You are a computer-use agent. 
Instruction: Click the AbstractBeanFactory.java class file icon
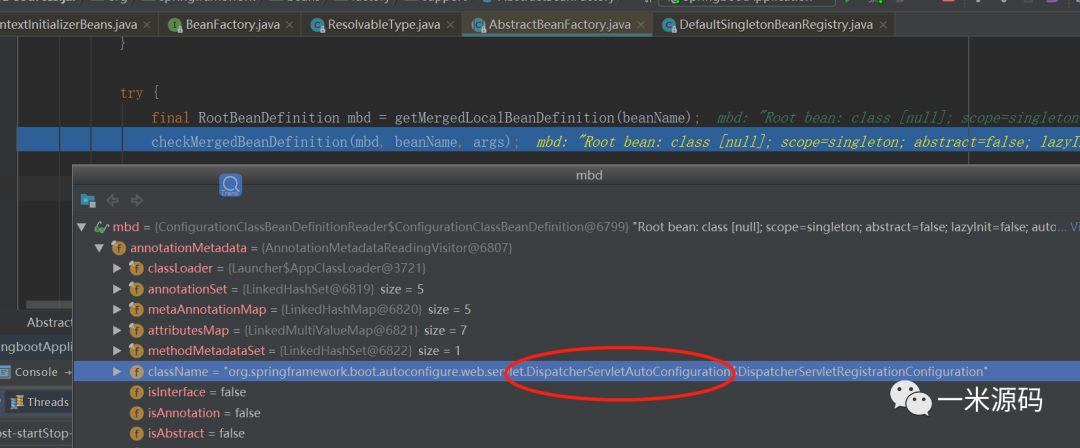coord(478,26)
